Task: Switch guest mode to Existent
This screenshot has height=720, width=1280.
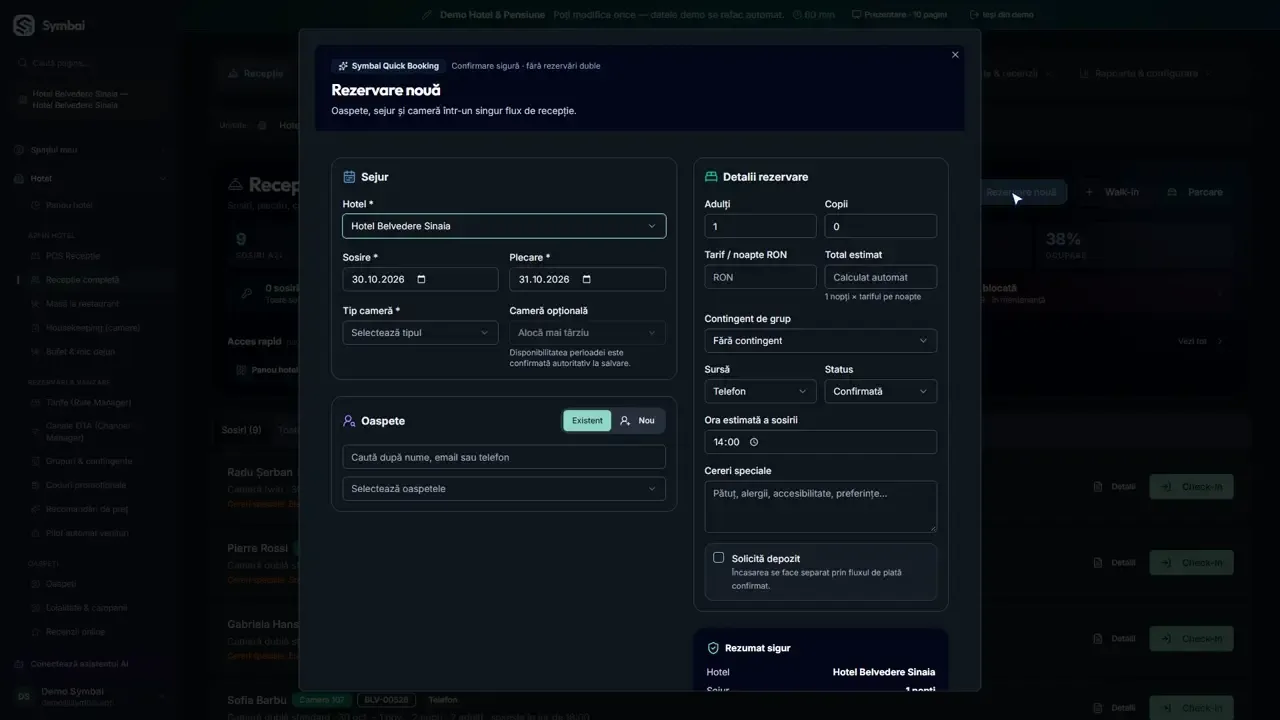Action: coord(587,421)
